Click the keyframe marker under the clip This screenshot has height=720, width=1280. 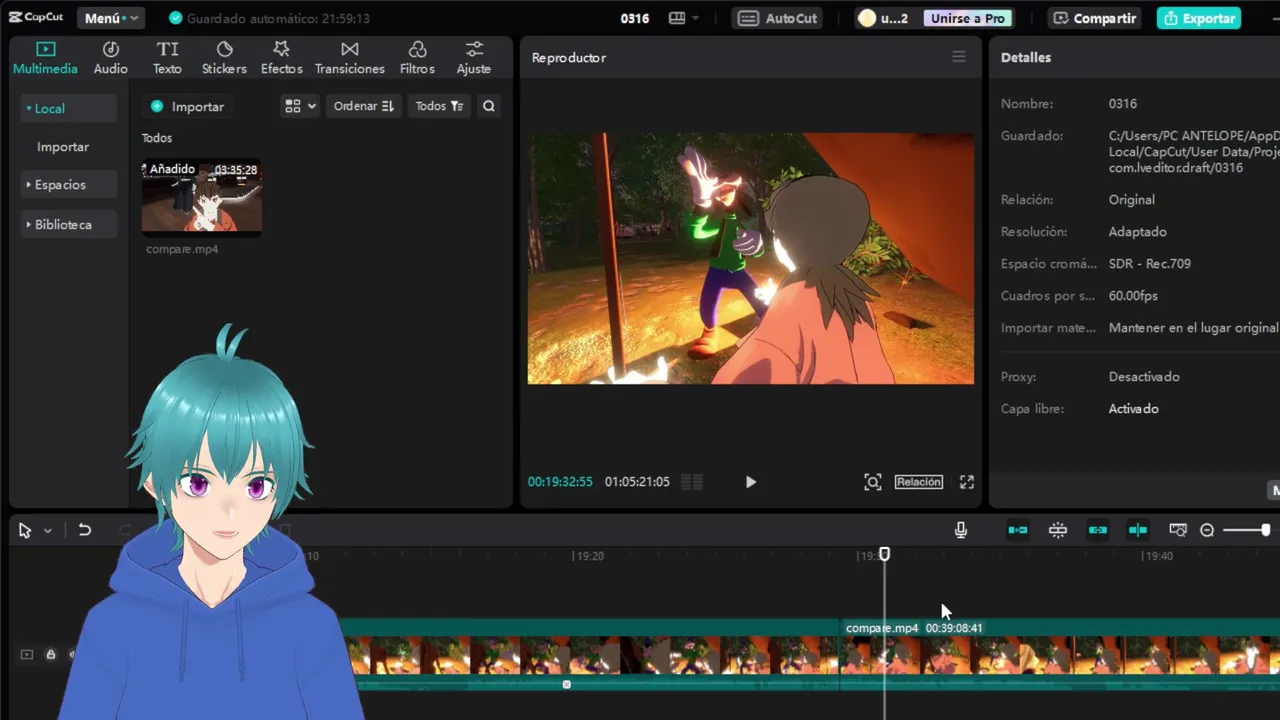[x=567, y=685]
